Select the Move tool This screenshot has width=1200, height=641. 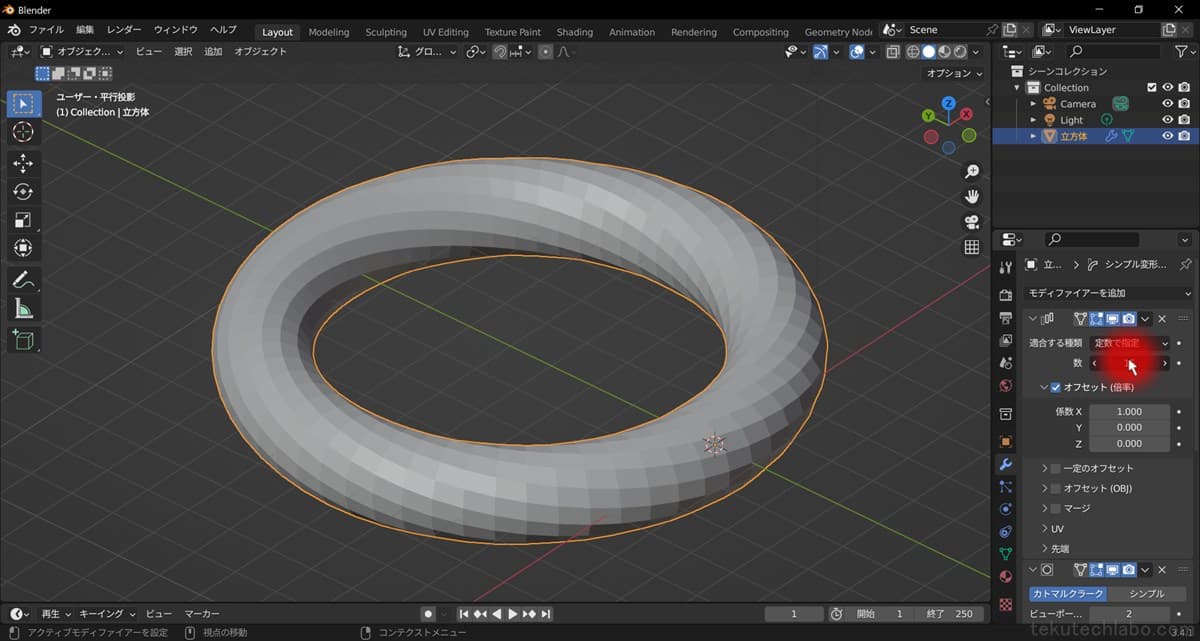pos(24,163)
